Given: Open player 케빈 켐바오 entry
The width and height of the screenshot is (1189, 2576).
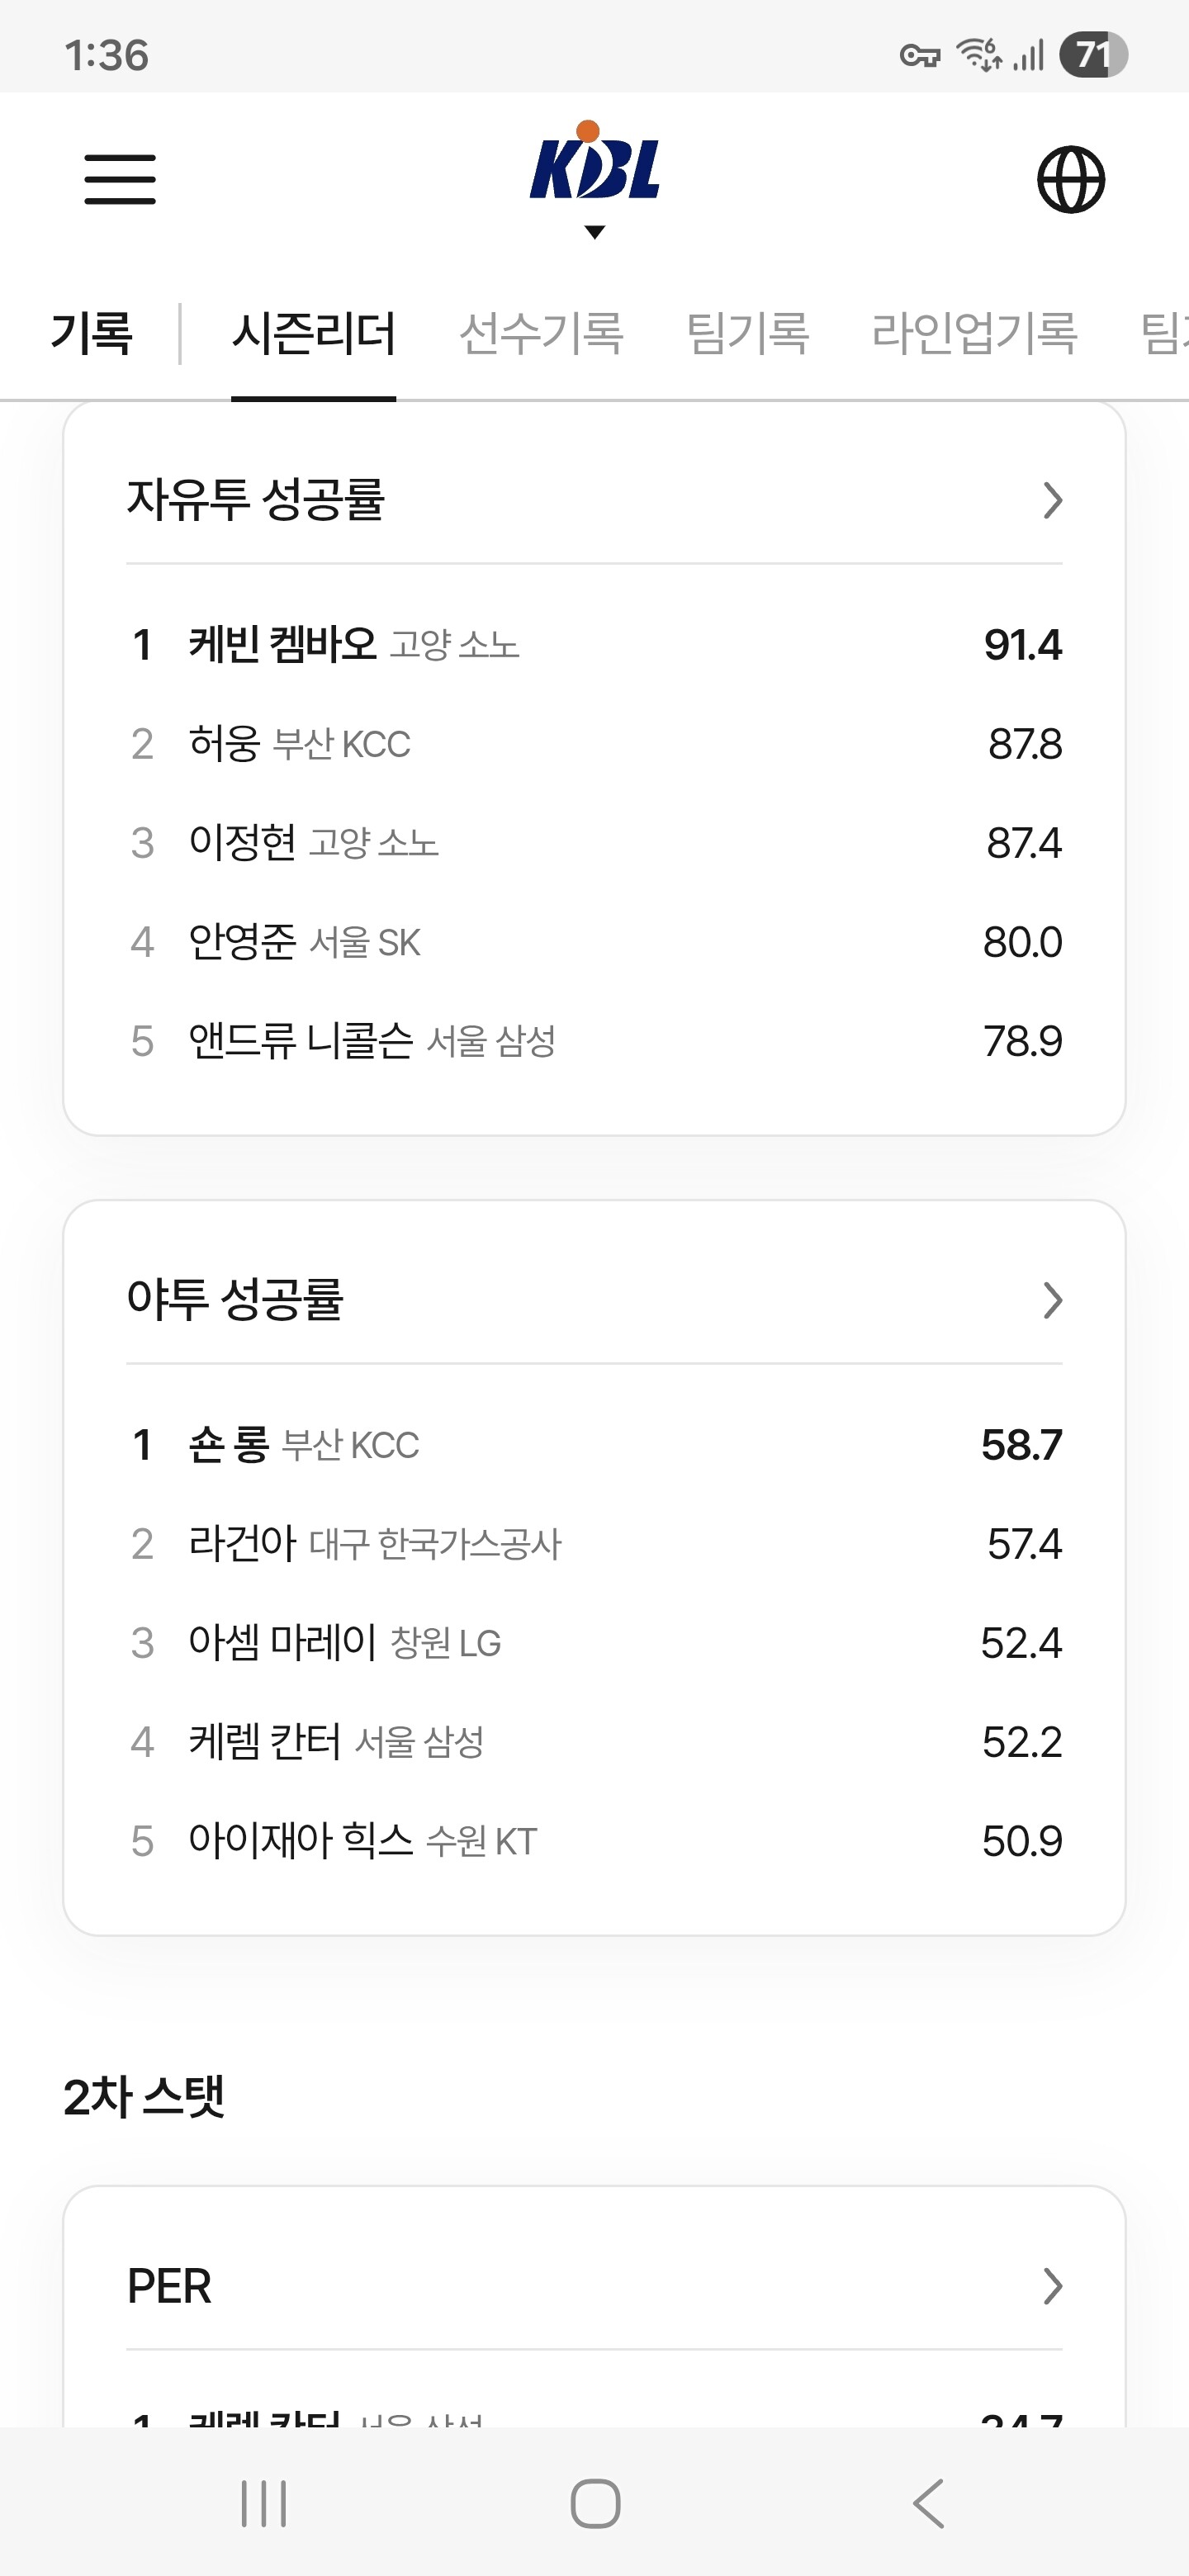Looking at the screenshot, I should (x=594, y=644).
